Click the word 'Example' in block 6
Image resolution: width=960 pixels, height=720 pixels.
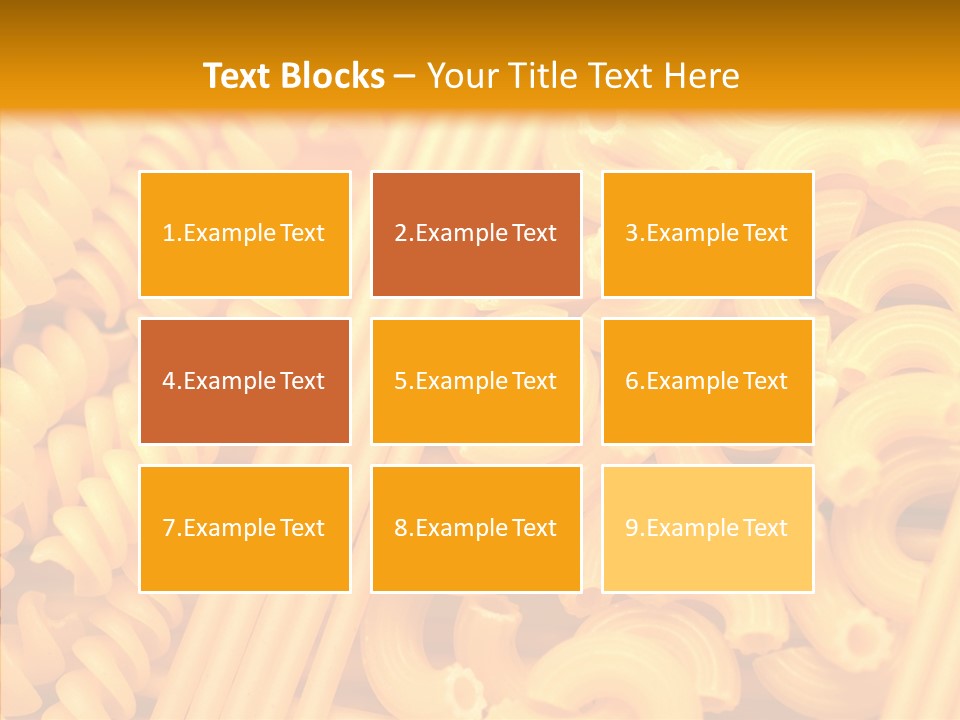tap(695, 381)
